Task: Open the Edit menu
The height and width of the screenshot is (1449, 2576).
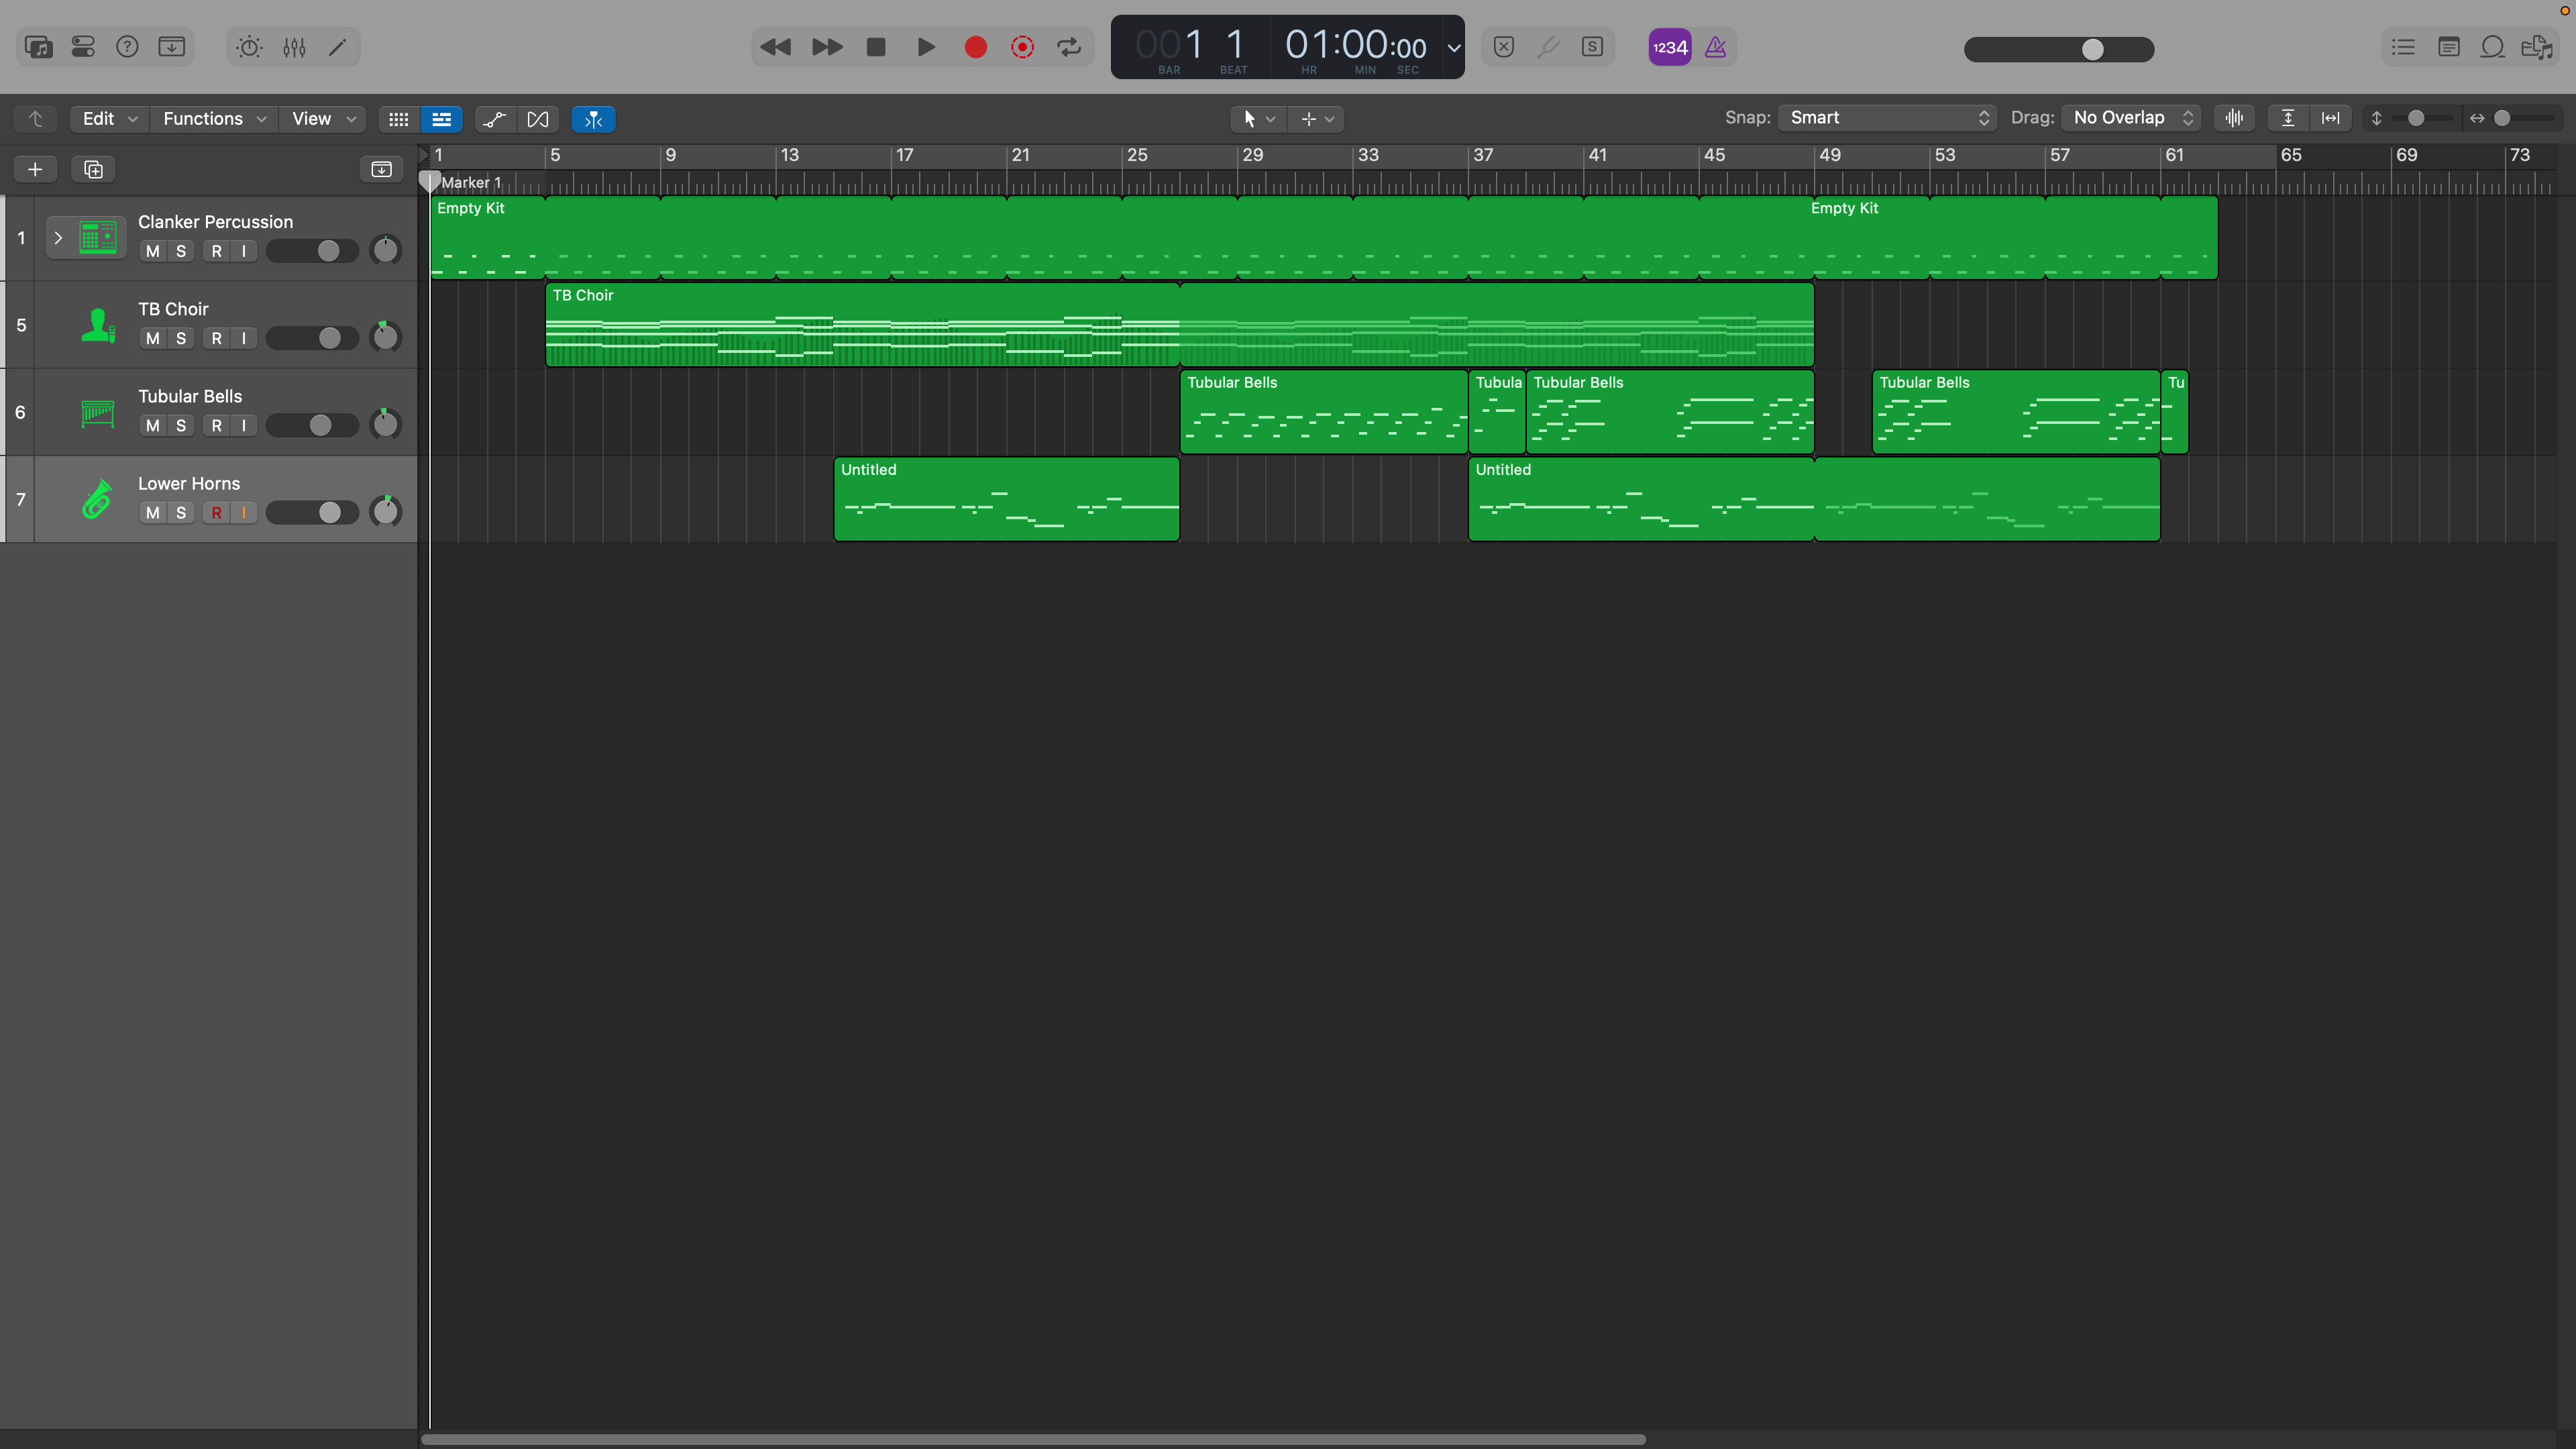Action: coord(110,119)
